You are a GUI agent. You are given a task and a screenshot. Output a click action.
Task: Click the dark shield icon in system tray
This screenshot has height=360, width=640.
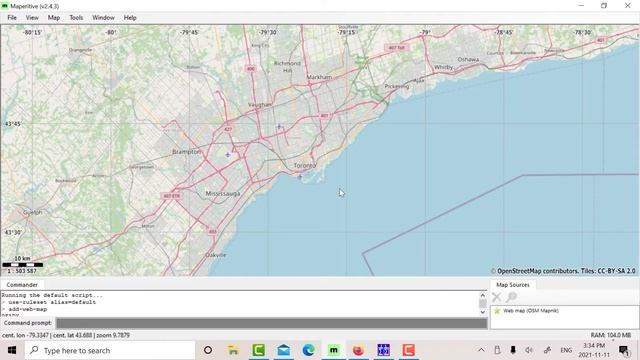[x=513, y=350]
